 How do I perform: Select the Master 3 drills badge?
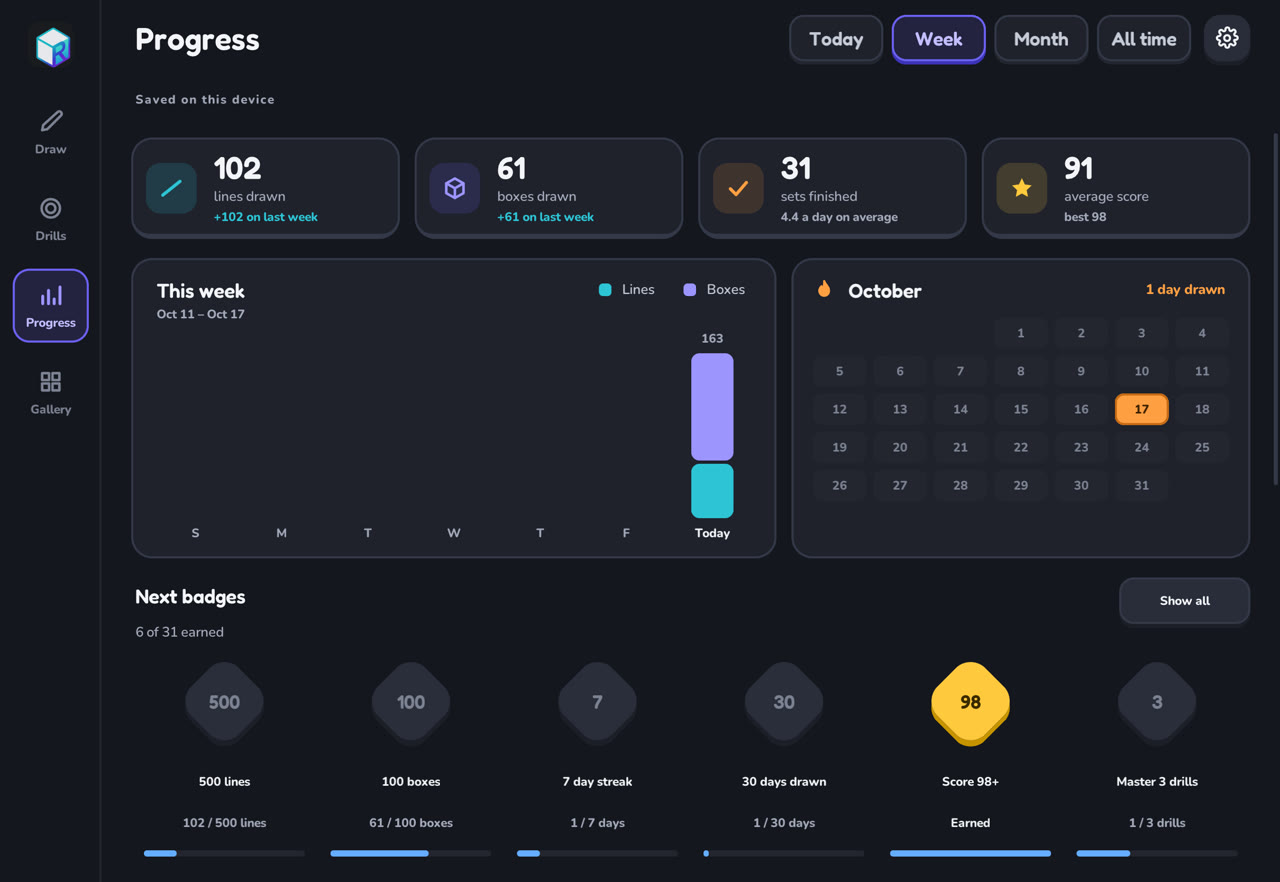click(x=1157, y=703)
